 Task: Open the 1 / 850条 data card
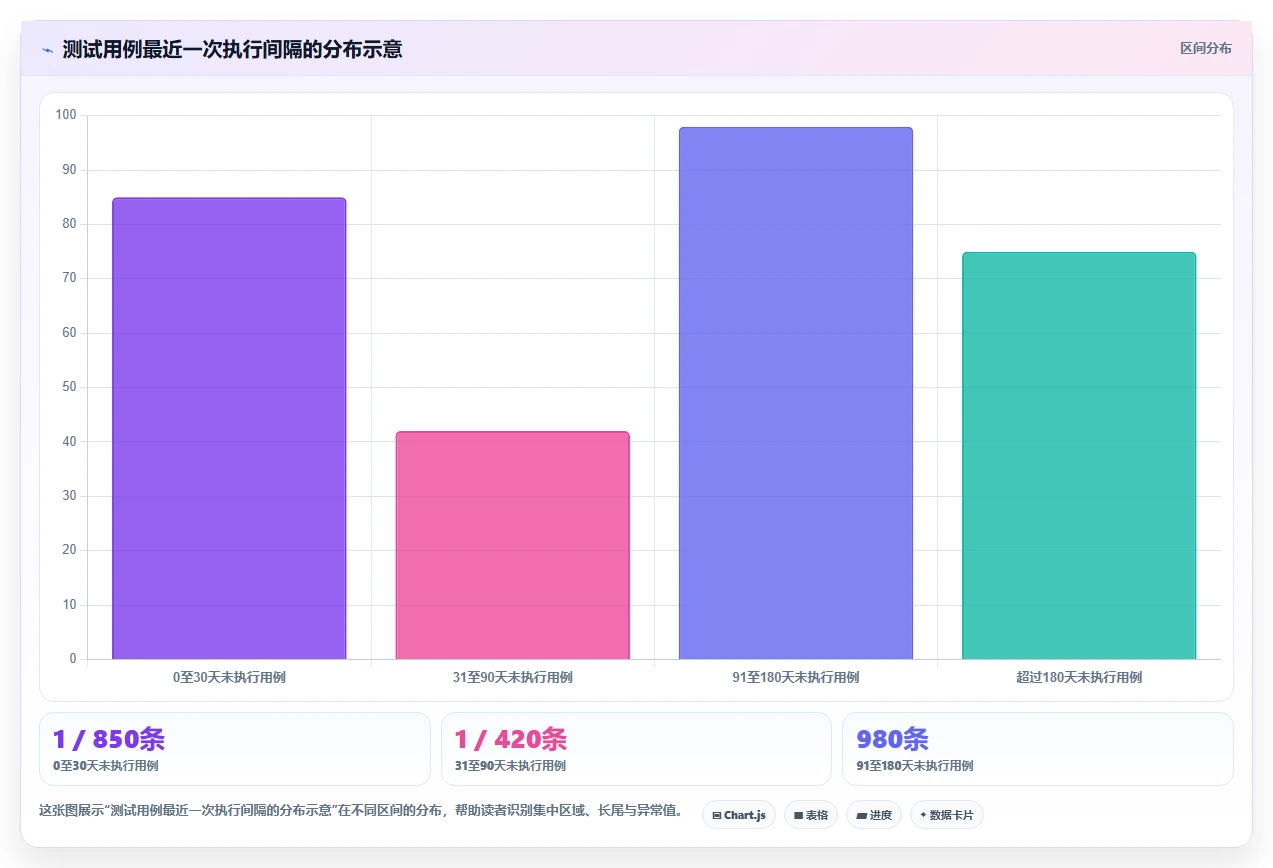point(235,749)
